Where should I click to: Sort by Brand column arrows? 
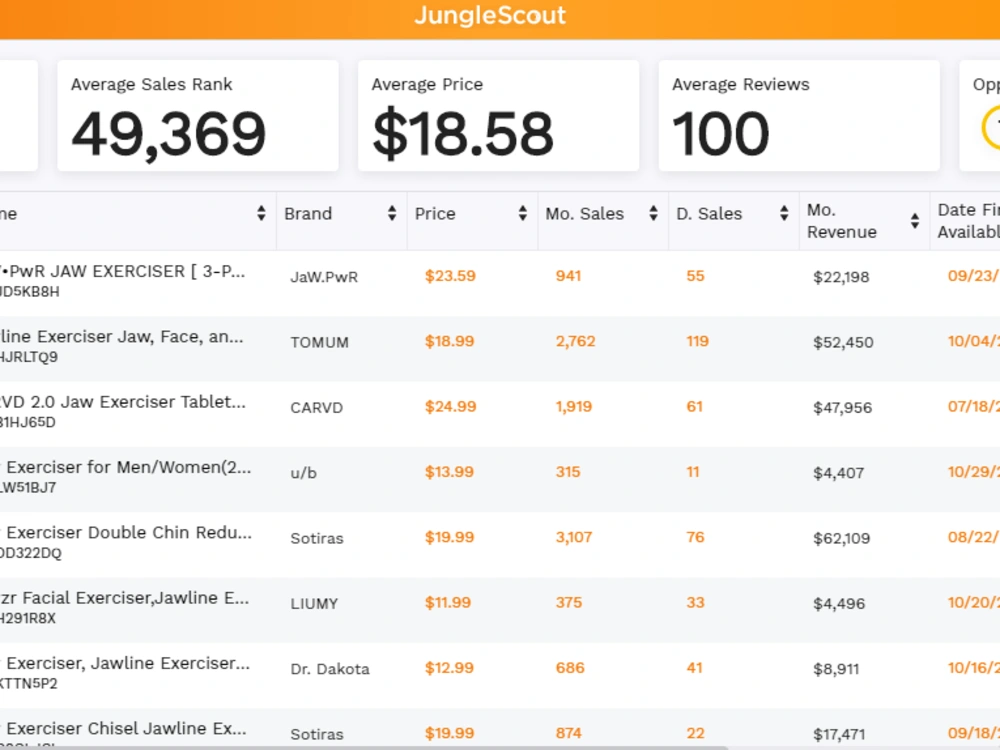392,214
